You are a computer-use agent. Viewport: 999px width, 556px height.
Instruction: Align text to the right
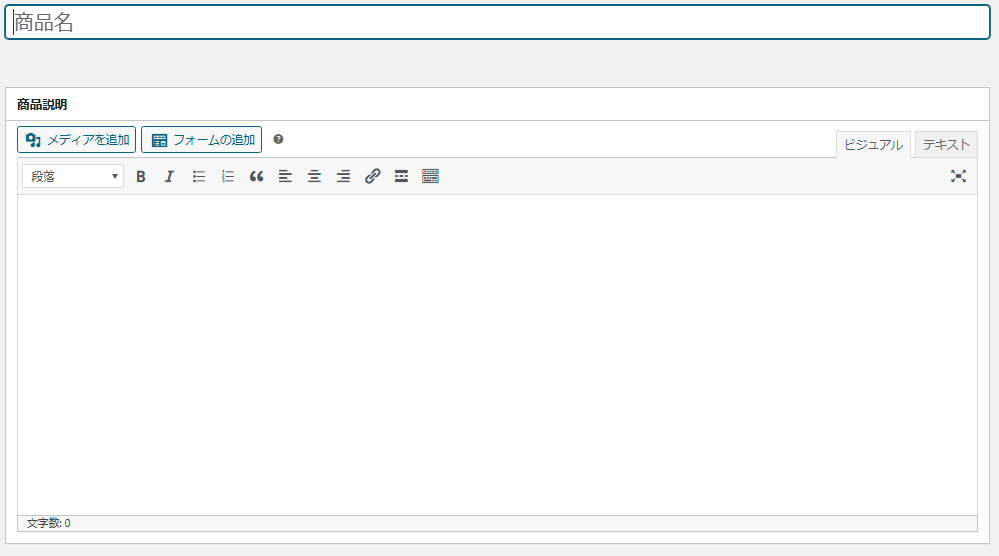343,177
